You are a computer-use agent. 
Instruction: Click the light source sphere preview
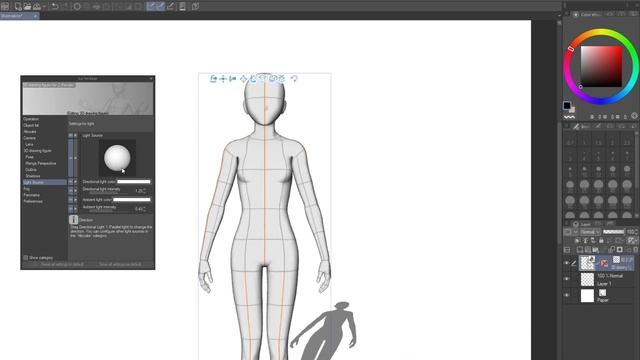coord(117,158)
